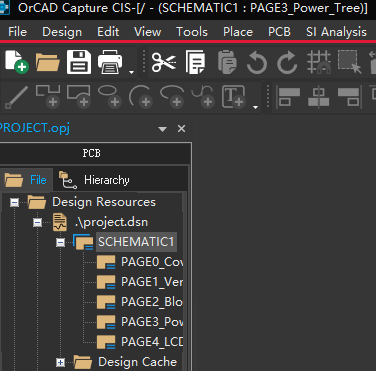The height and width of the screenshot is (371, 376).
Task: Select the Design Resources tree item
Action: [104, 202]
